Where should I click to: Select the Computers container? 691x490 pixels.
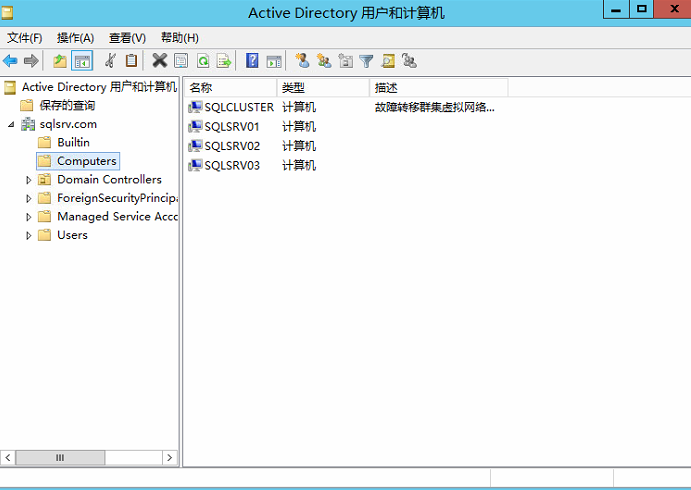86,161
